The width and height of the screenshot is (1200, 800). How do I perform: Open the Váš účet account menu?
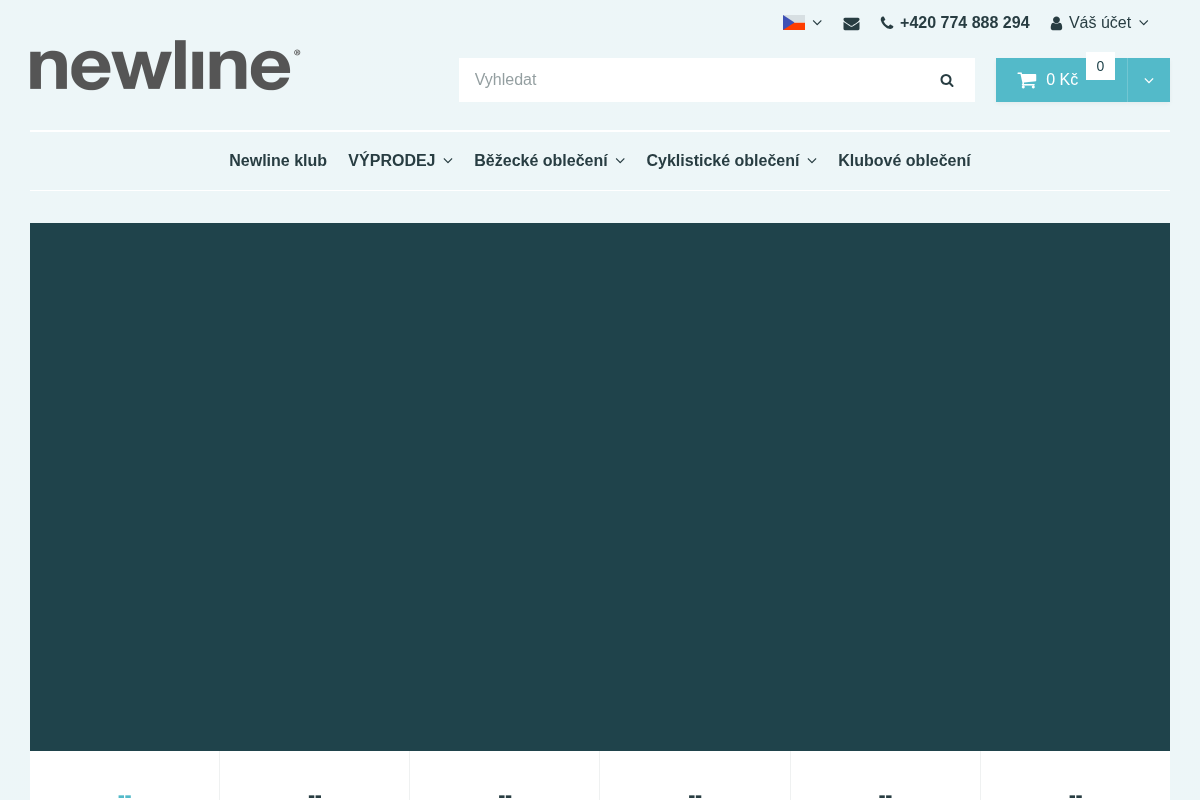click(1100, 23)
